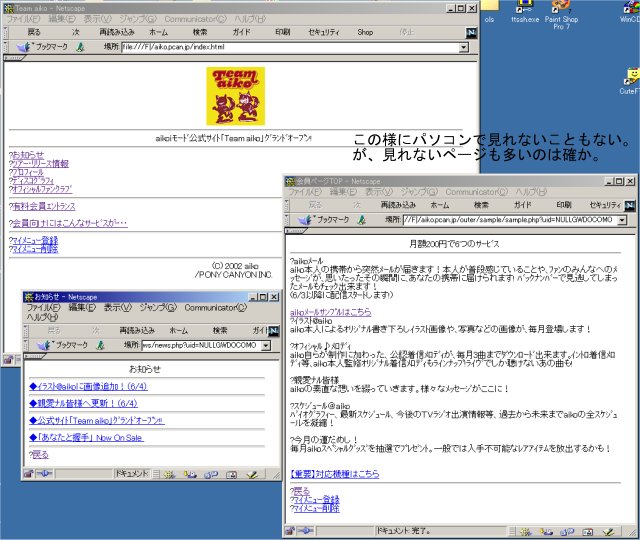Image resolution: width=640 pixels, height=540 pixels.
Task: Click location icon in 会員ページTOP window
Action: 361,220
